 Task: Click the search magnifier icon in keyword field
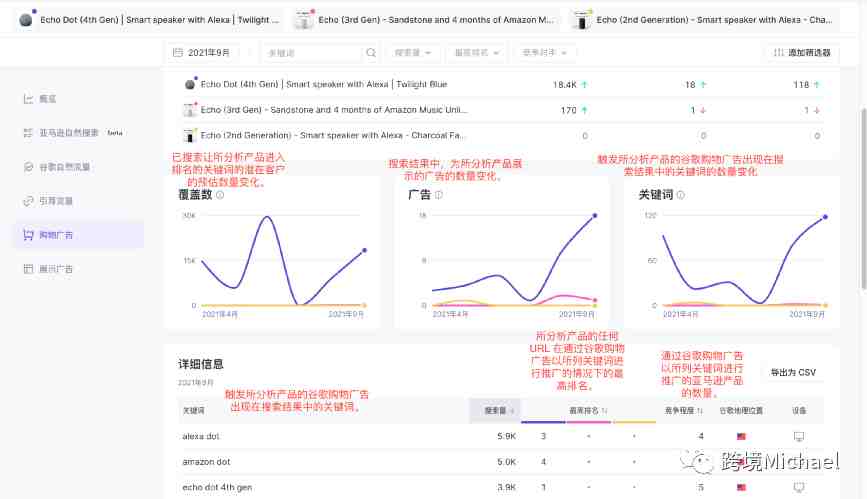371,52
